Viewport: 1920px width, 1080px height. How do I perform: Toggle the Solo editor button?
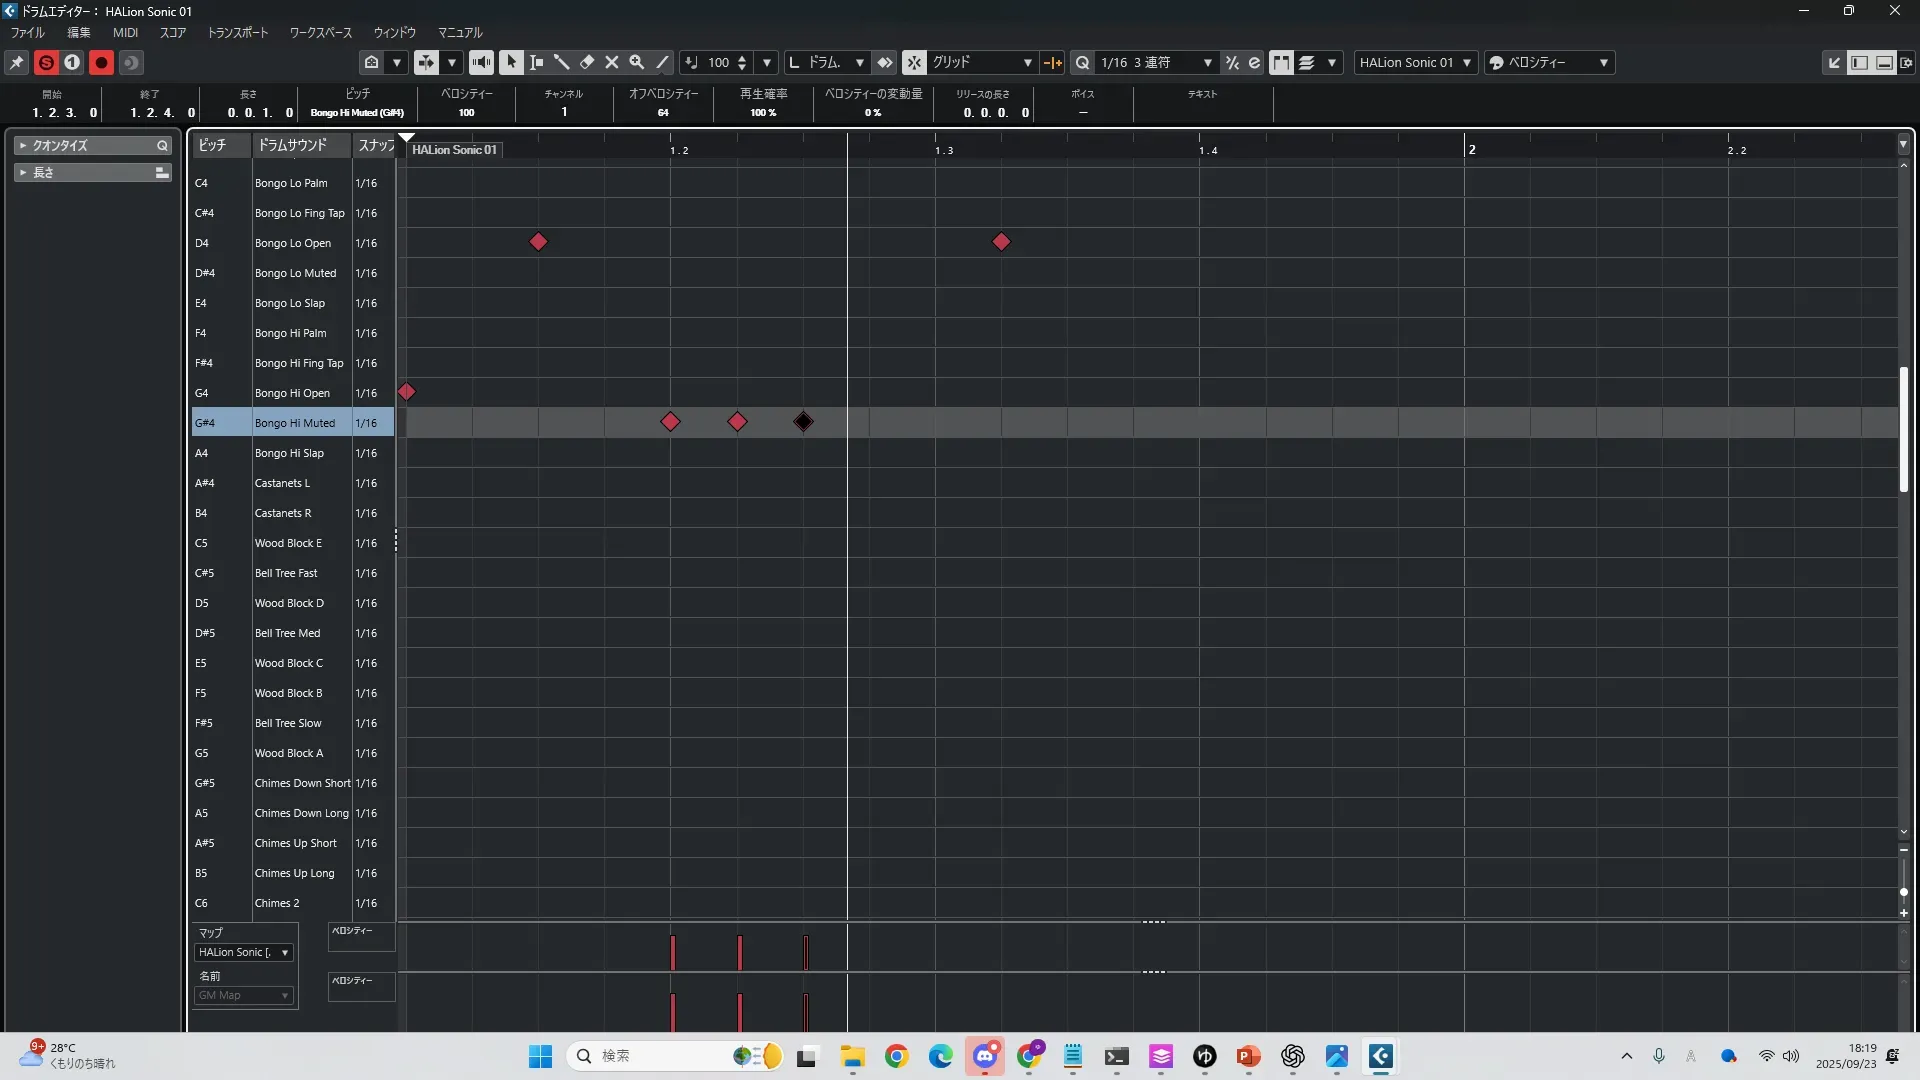pos(46,62)
